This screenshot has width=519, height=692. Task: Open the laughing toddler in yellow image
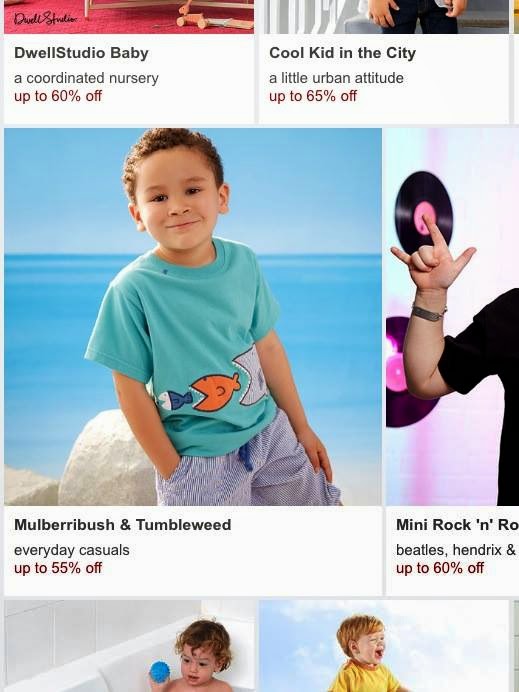coord(384,646)
